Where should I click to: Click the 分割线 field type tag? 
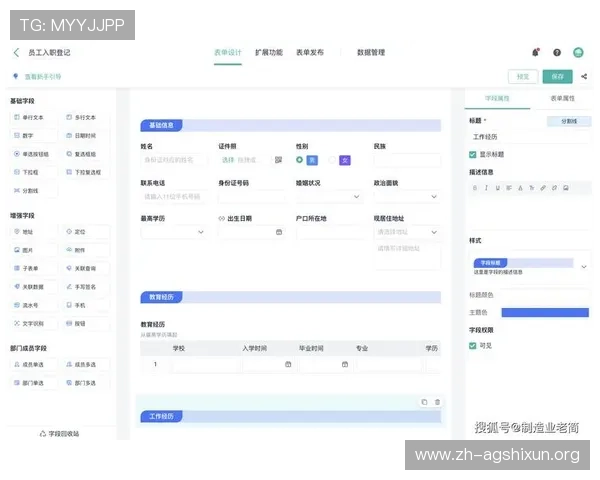569,121
